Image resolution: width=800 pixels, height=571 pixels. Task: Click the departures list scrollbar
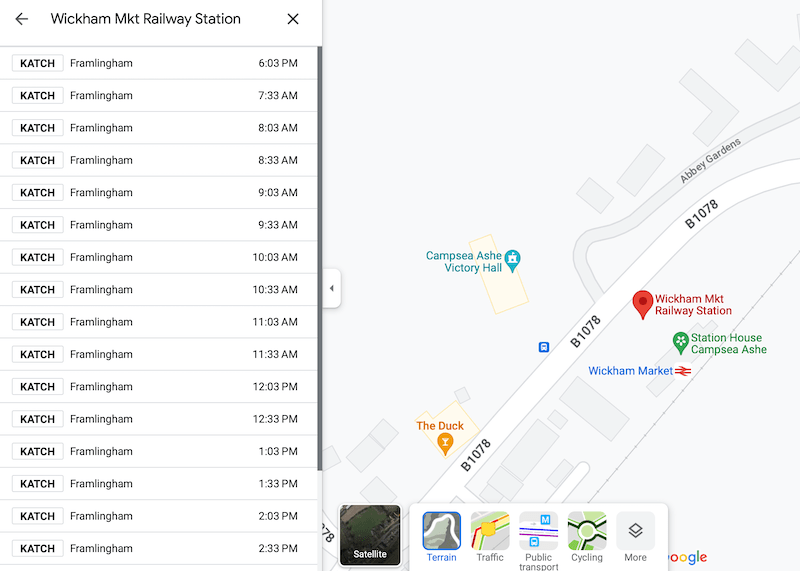(319, 260)
